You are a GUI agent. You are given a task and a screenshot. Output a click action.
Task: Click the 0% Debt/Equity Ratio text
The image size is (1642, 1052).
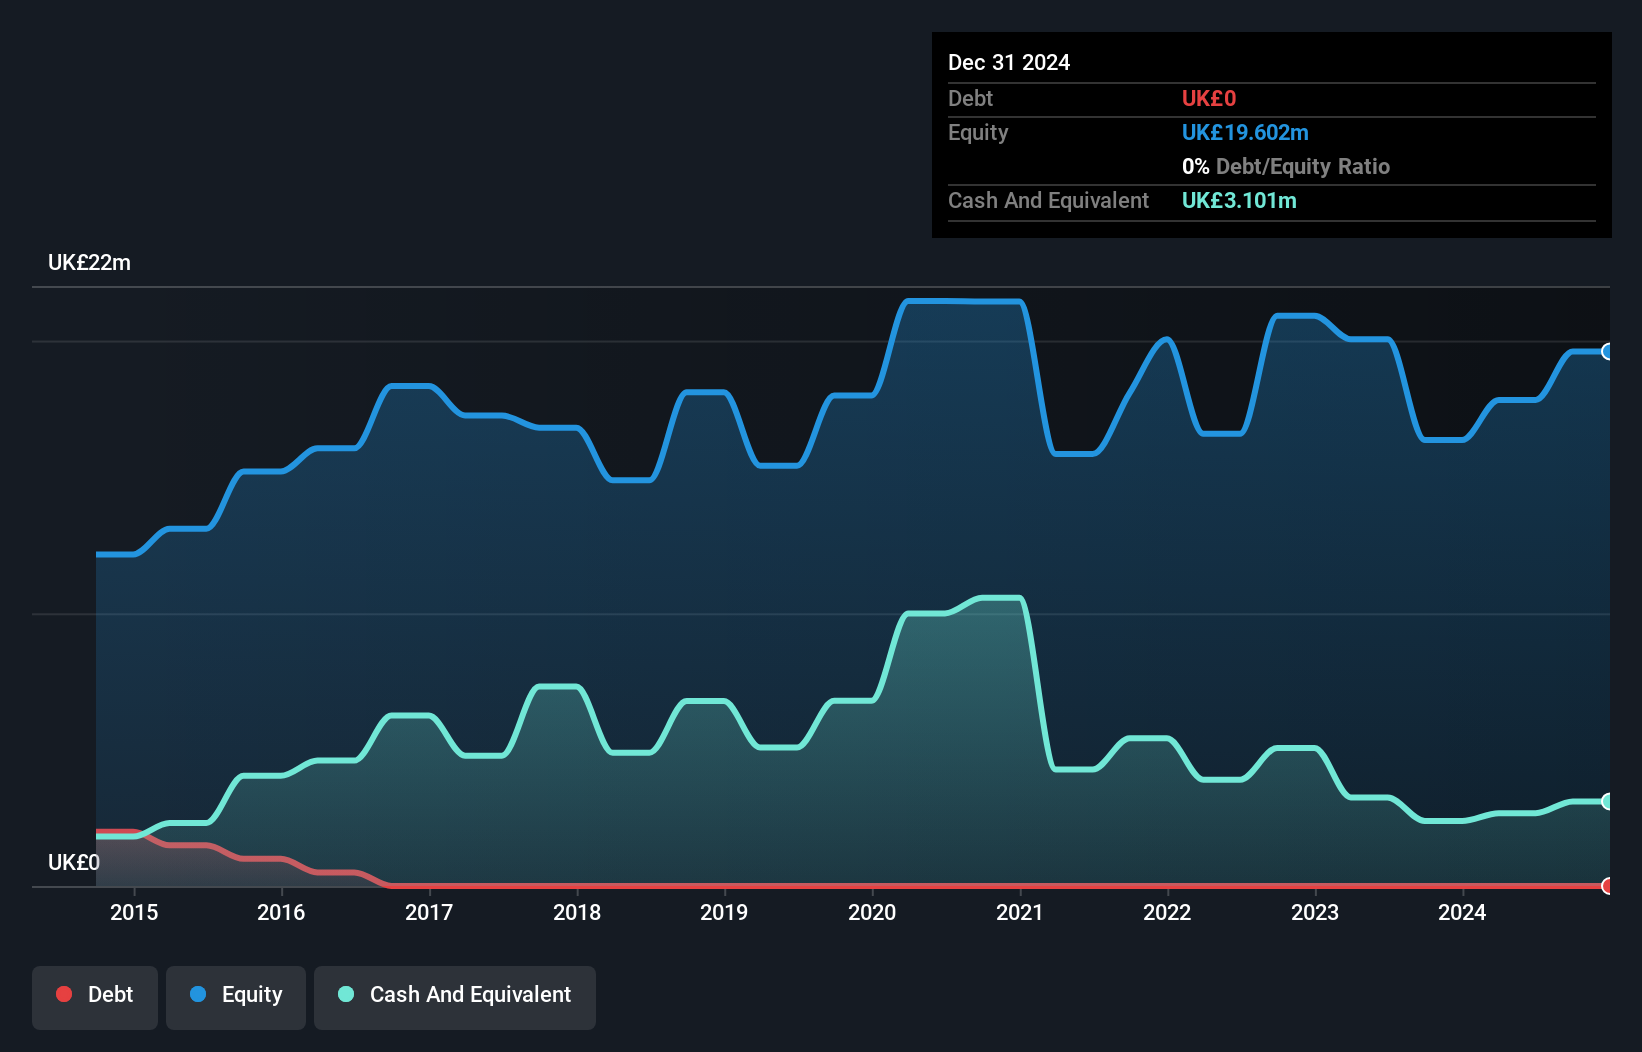1286,166
